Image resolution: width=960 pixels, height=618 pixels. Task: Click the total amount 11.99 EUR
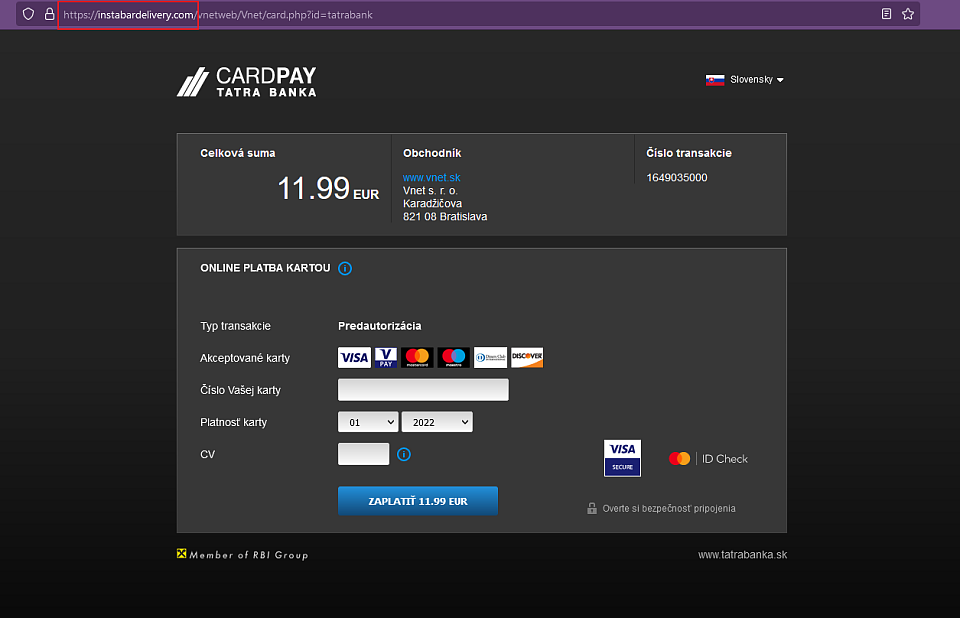328,189
